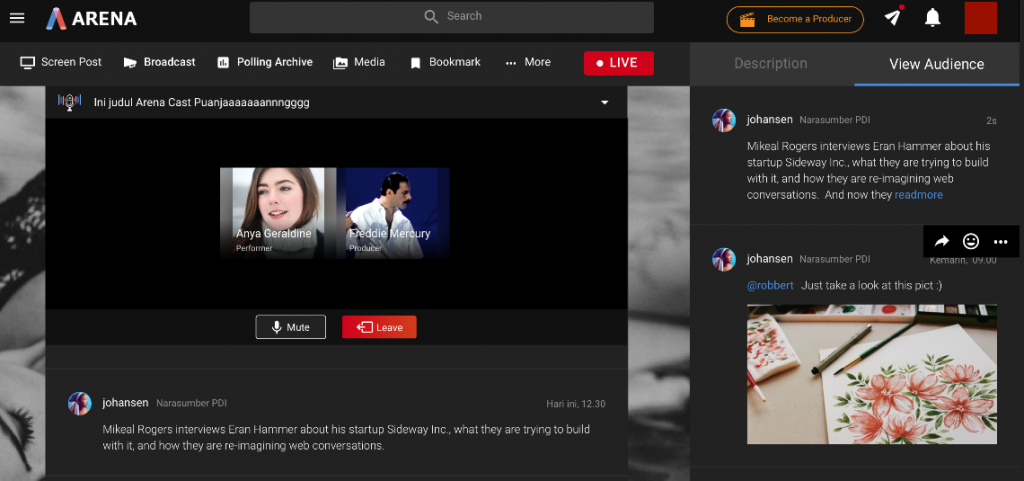The image size is (1024, 481).
Task: Expand the Arena Cast title dropdown
Action: [604, 102]
